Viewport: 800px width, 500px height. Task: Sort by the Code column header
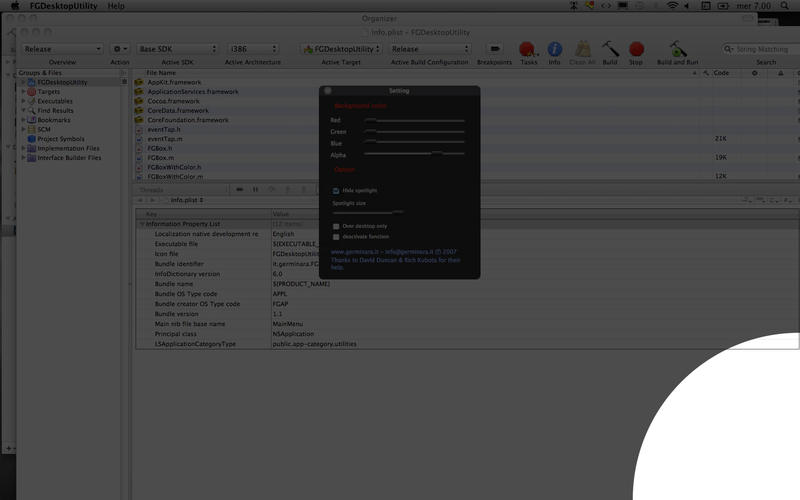pos(721,73)
